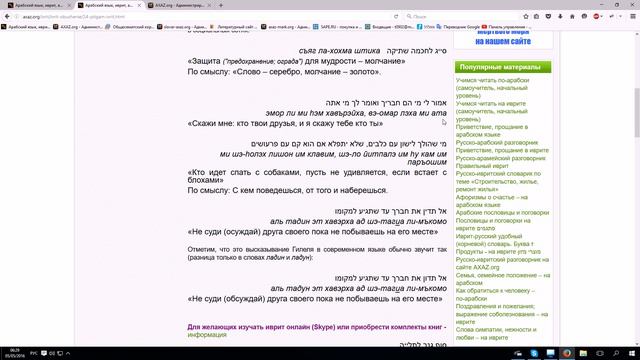This screenshot has width=640, height=360.
Task: Reload the page with the refresh icon
Action: (x=396, y=16)
